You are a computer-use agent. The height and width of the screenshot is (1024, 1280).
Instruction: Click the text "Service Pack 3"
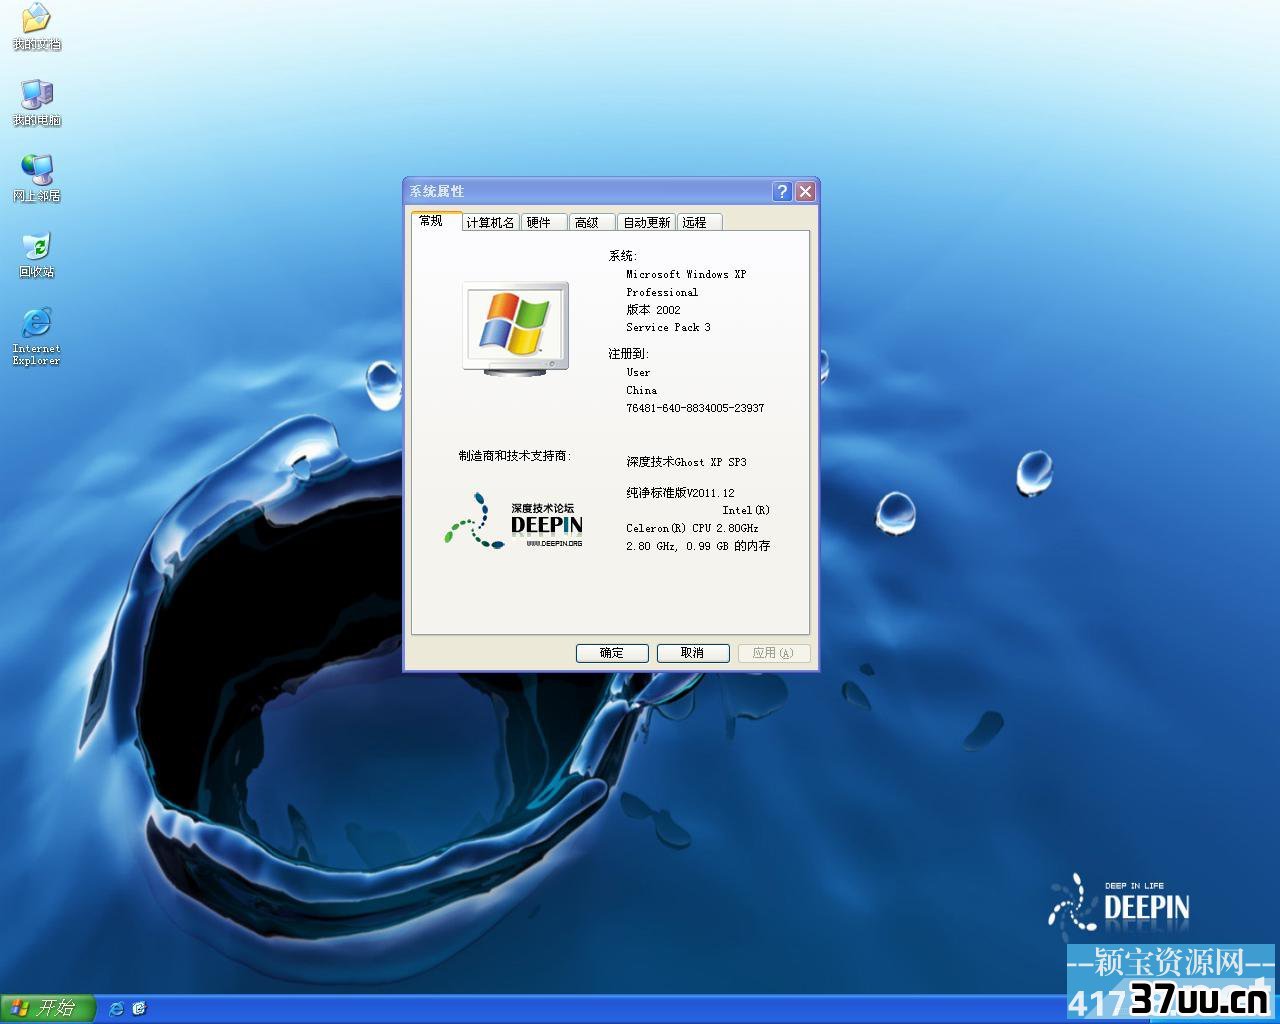coord(668,328)
